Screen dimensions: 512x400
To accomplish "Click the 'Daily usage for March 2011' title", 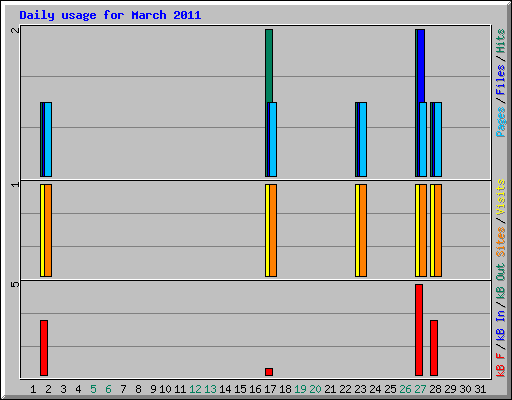I will click(110, 15).
